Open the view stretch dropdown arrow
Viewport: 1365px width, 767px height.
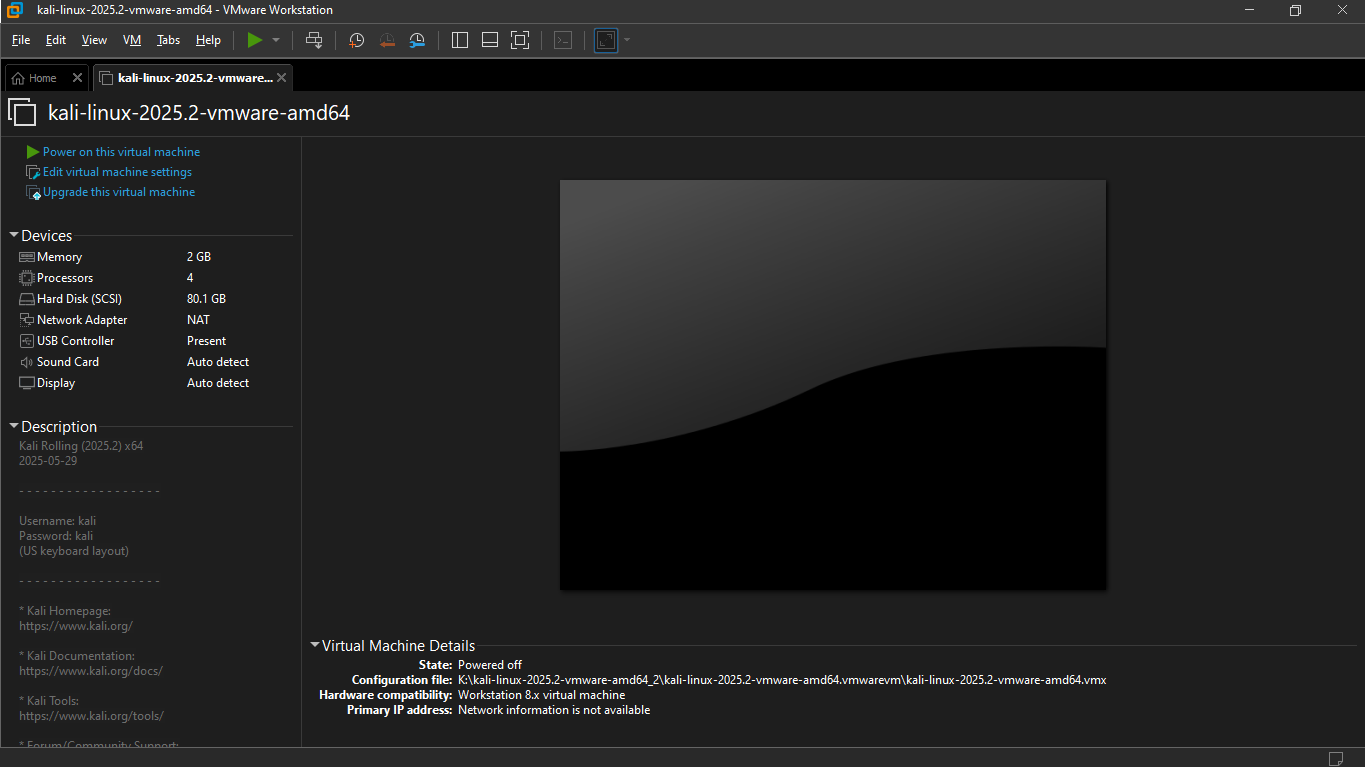tap(627, 40)
